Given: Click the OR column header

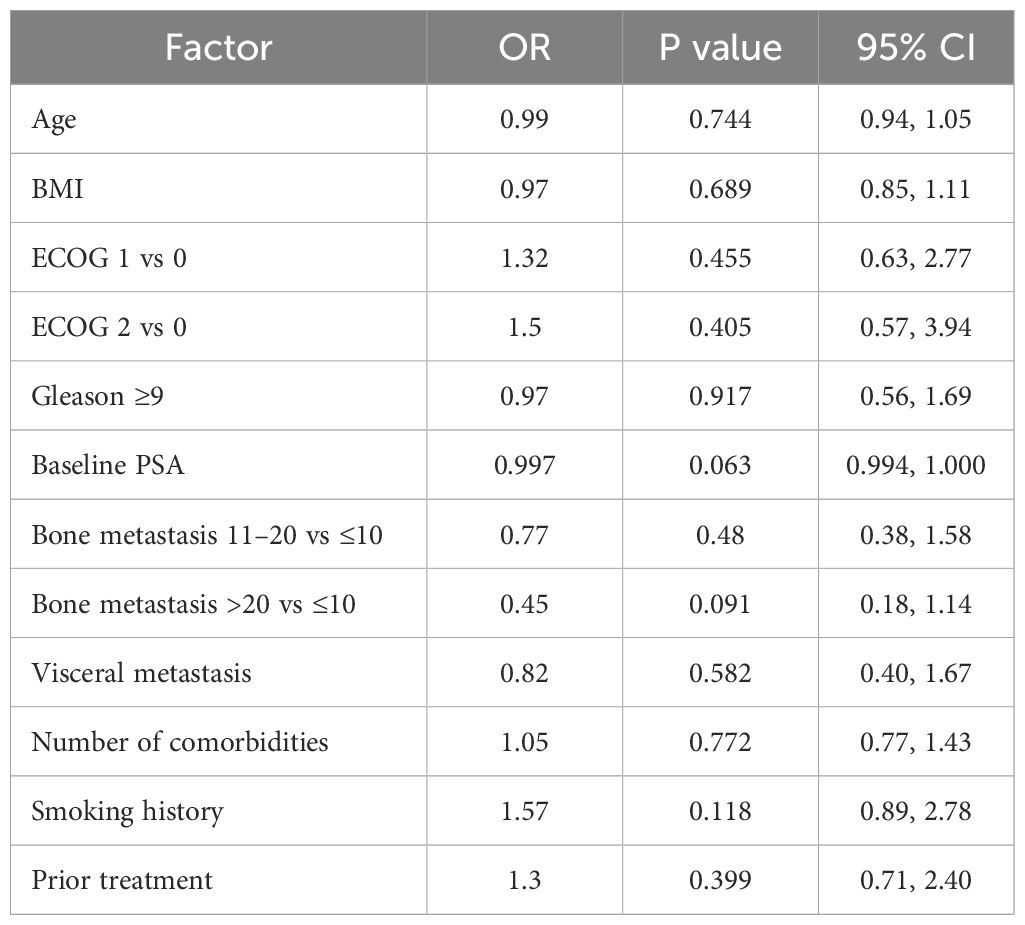Looking at the screenshot, I should pos(523,48).
